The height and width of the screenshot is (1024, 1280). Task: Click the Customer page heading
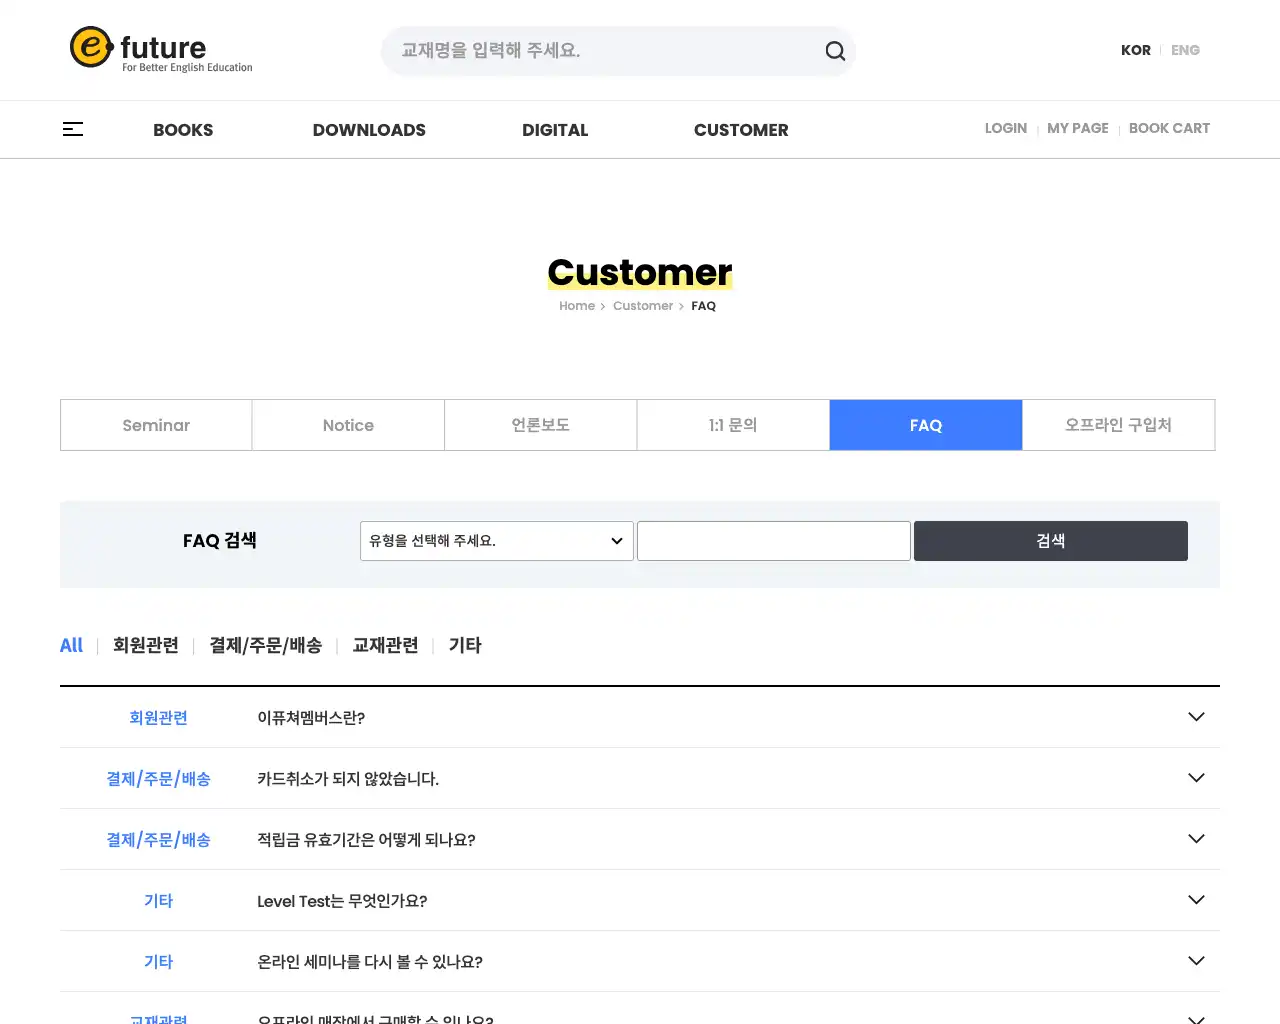pyautogui.click(x=640, y=272)
